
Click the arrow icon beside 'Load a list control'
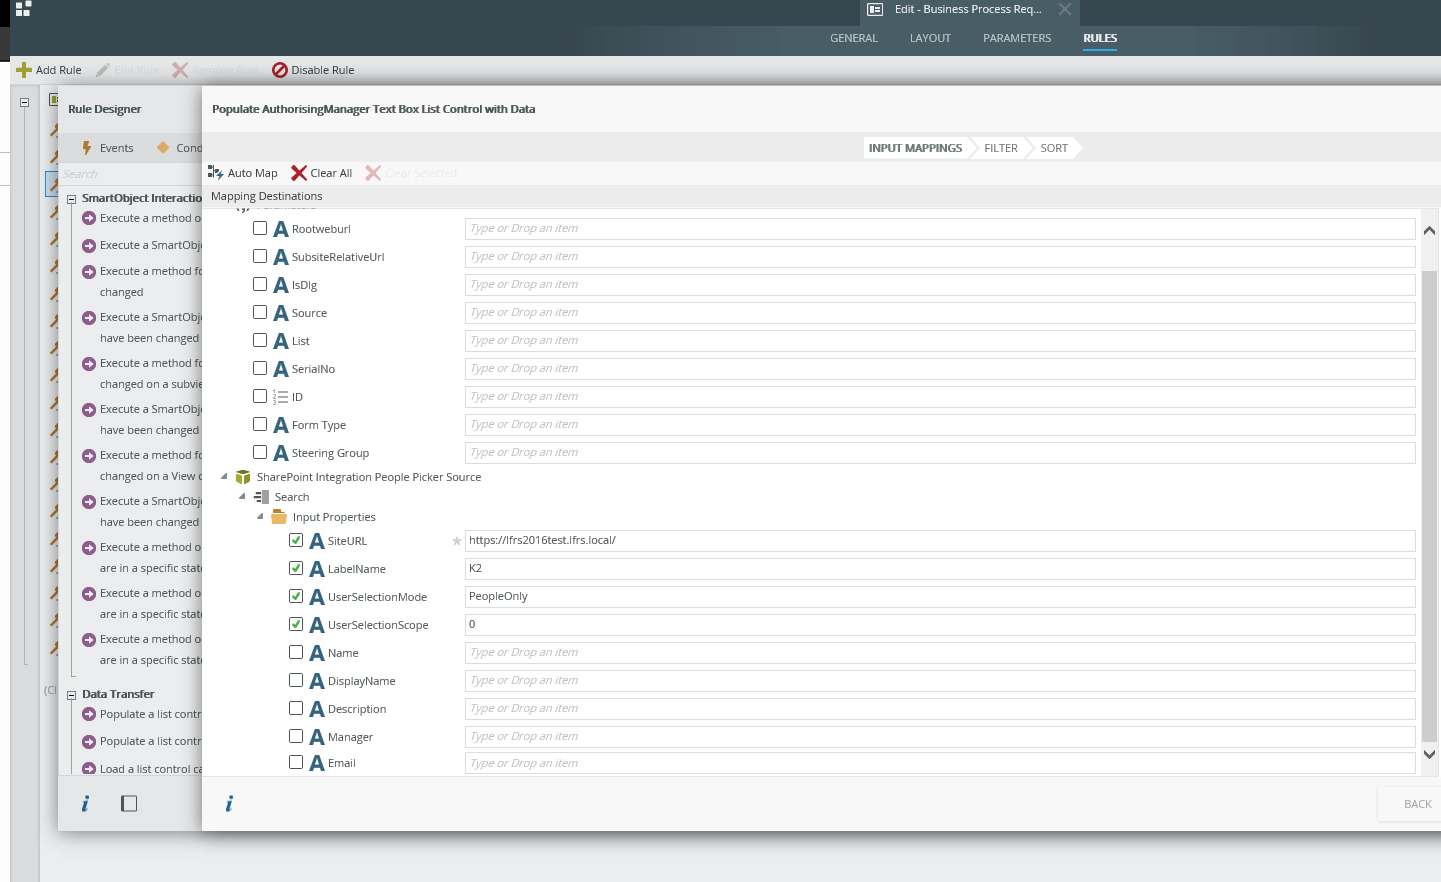pyautogui.click(x=89, y=769)
